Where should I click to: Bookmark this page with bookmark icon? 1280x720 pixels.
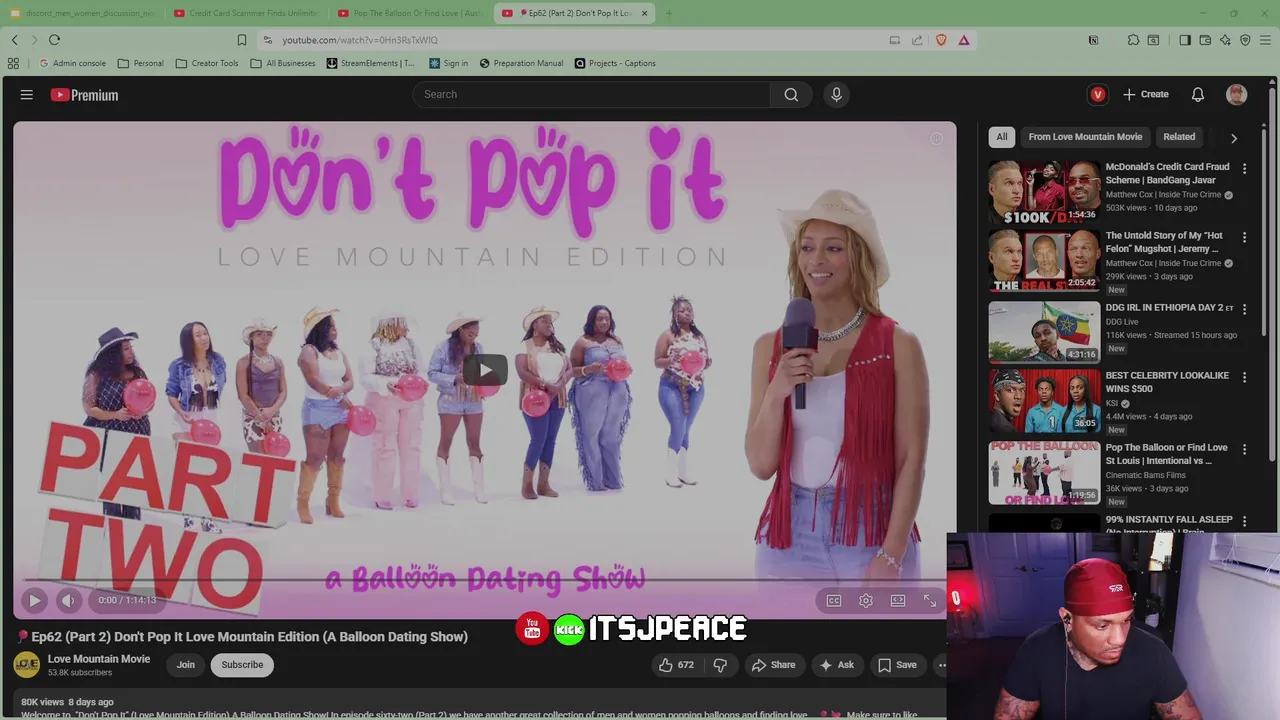coord(241,40)
